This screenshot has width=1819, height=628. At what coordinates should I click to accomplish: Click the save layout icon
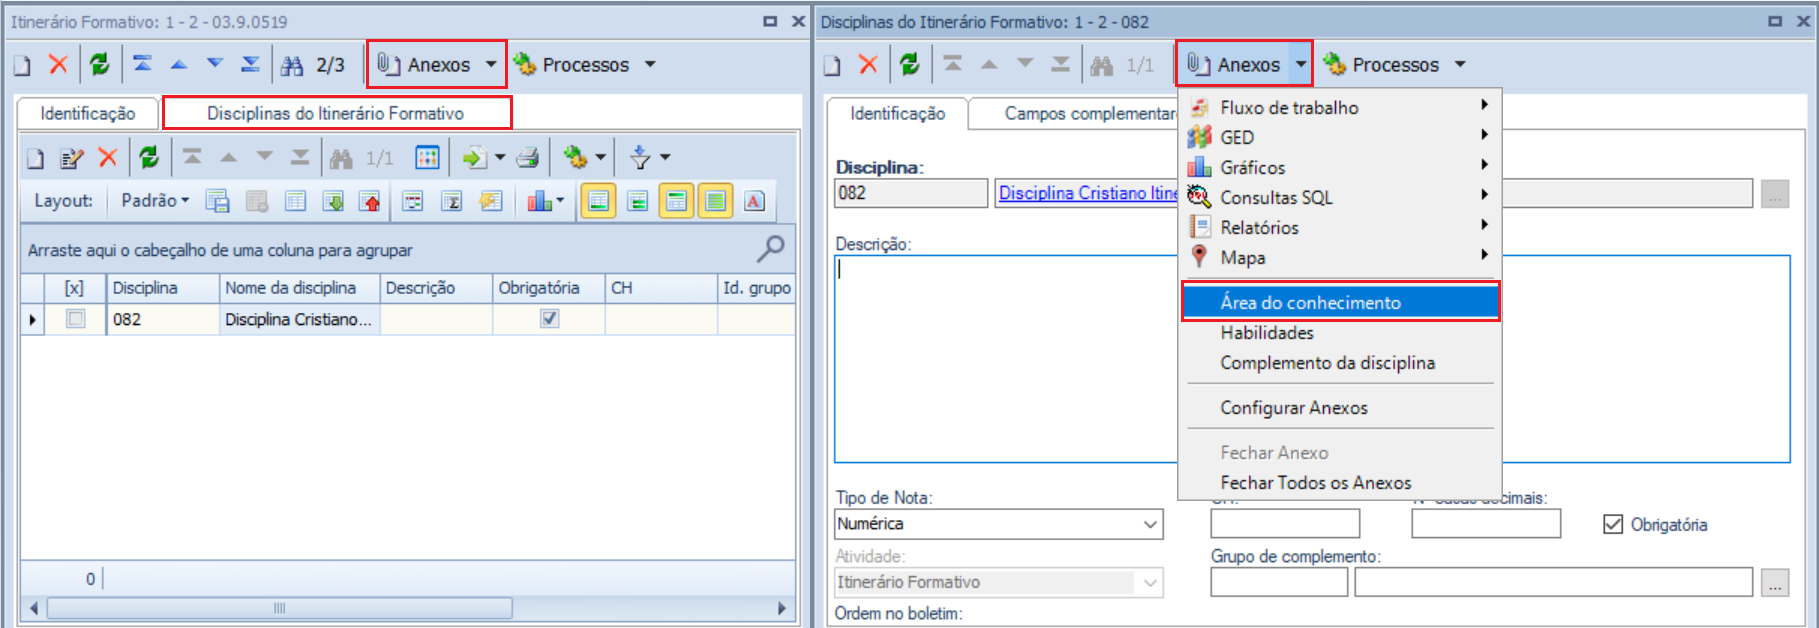(x=217, y=201)
